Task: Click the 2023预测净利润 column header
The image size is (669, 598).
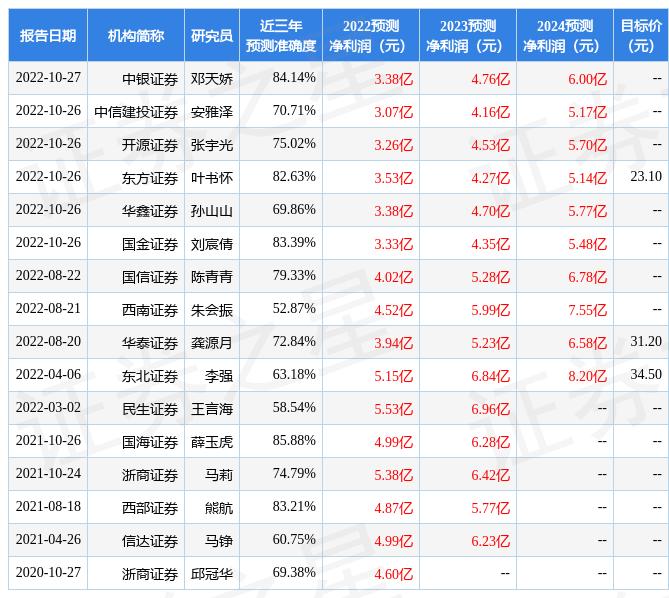Action: tap(468, 35)
